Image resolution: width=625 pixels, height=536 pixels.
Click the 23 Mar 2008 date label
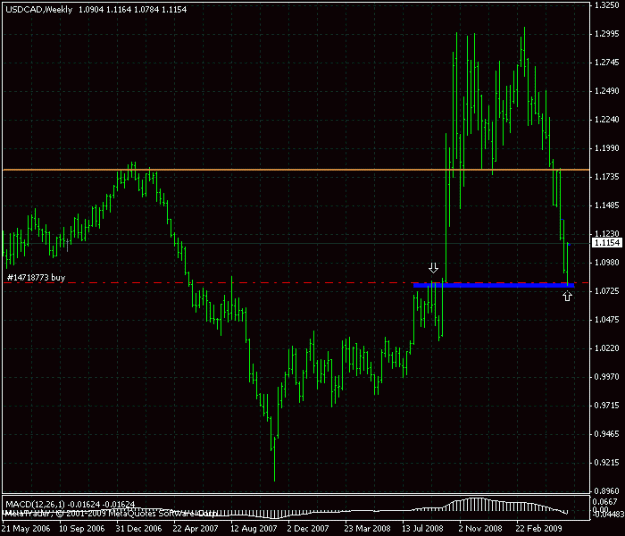[x=367, y=528]
